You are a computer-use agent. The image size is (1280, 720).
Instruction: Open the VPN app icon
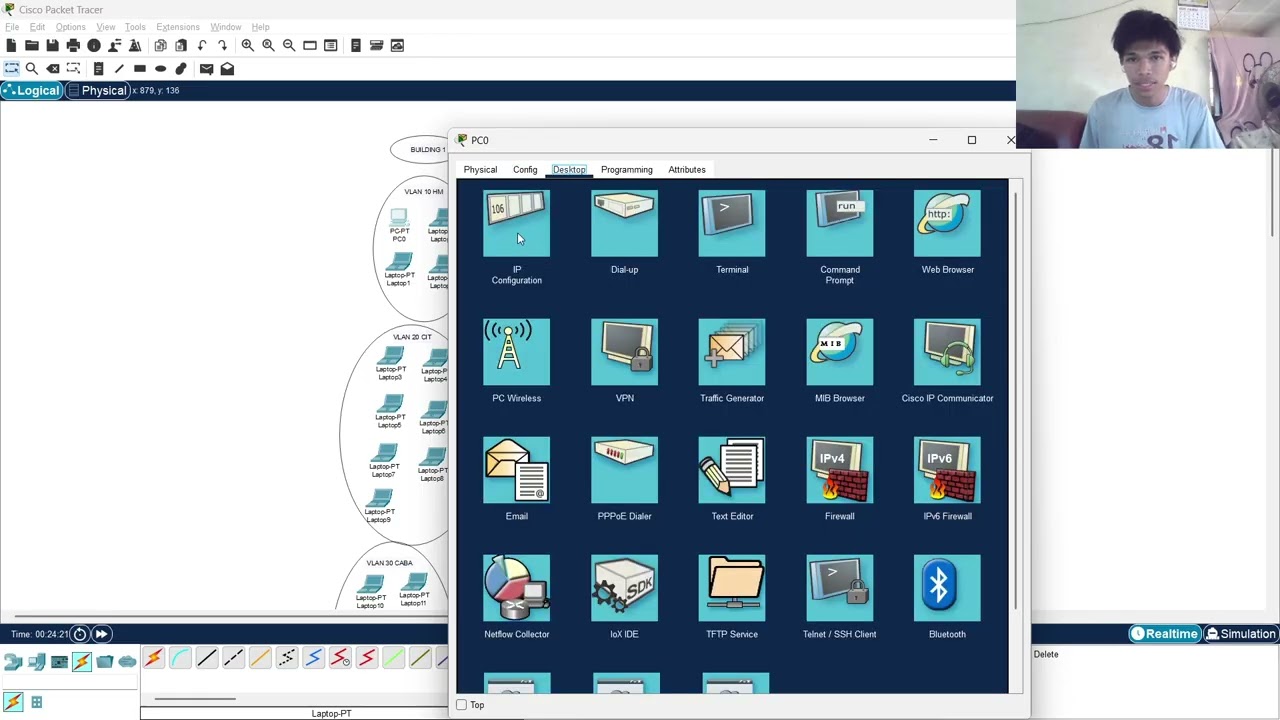point(624,352)
